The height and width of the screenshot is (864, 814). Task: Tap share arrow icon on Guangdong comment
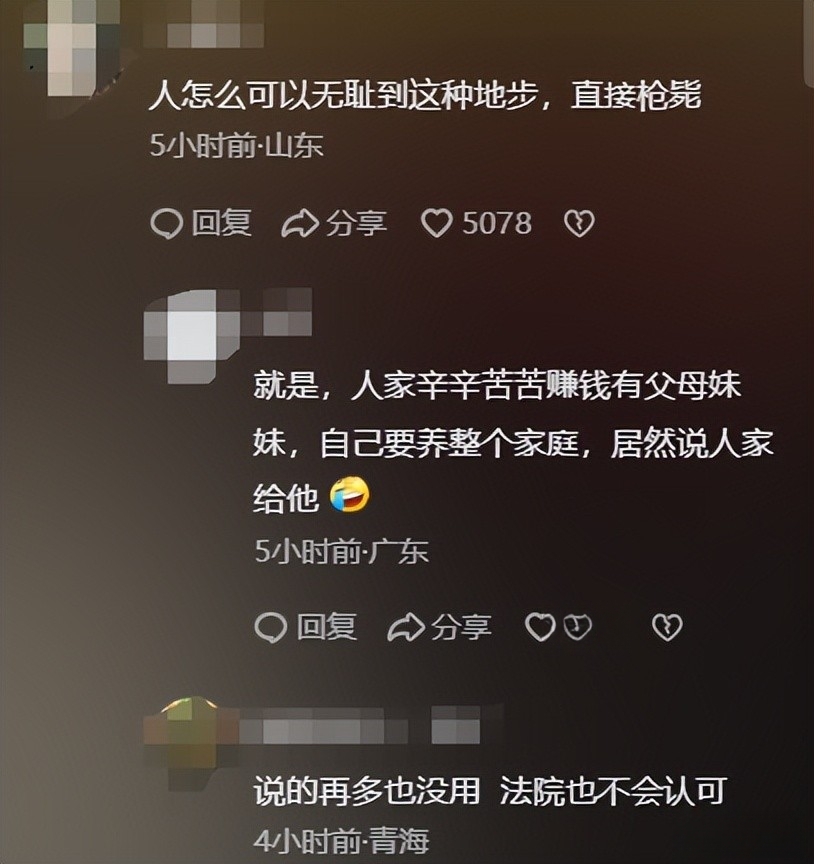[406, 628]
